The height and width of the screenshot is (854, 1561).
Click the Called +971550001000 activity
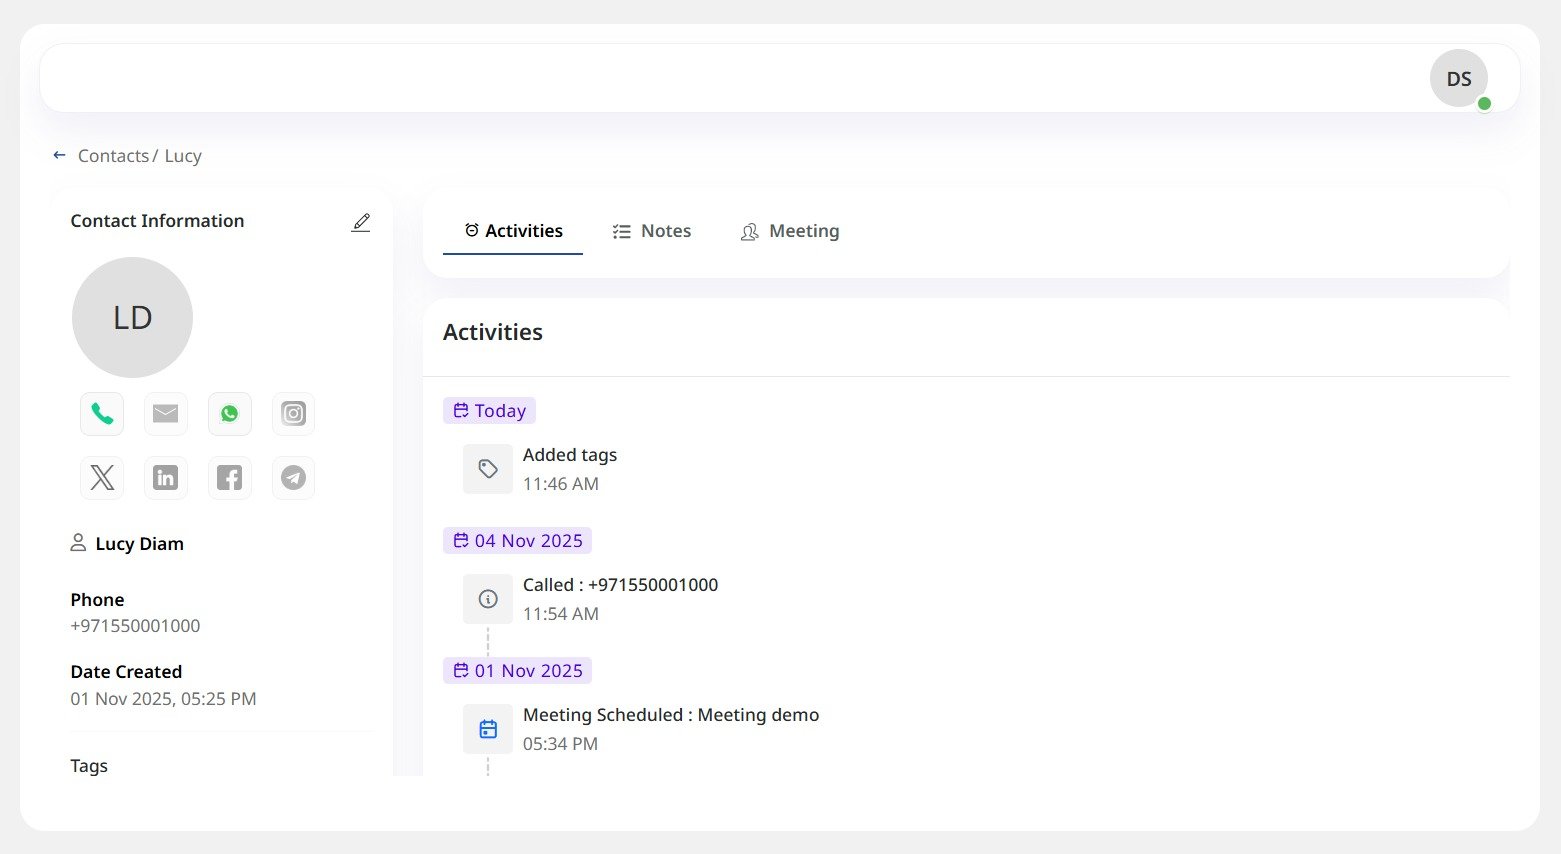[620, 585]
